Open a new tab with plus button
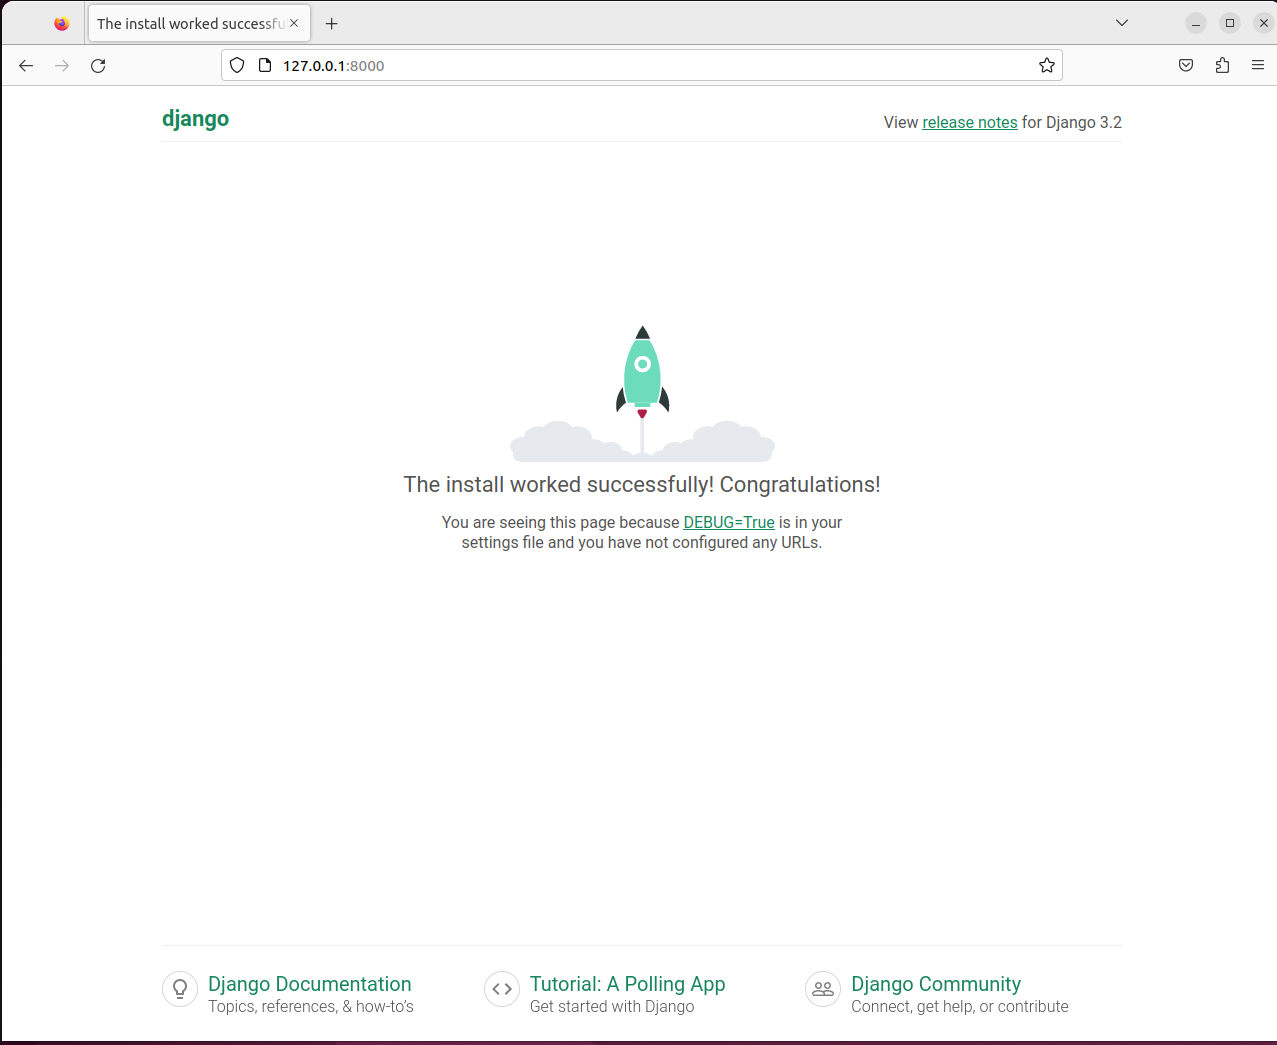The image size is (1277, 1045). [x=332, y=23]
